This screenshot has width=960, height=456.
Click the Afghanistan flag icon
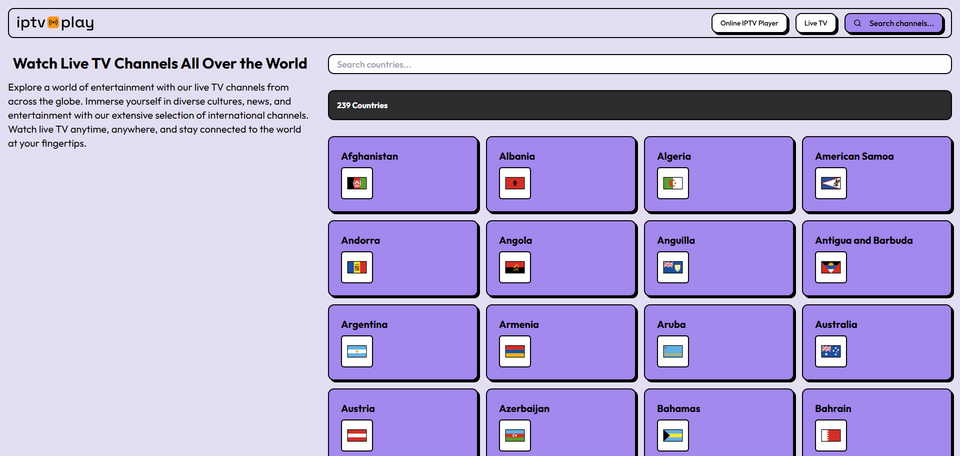pos(357,183)
